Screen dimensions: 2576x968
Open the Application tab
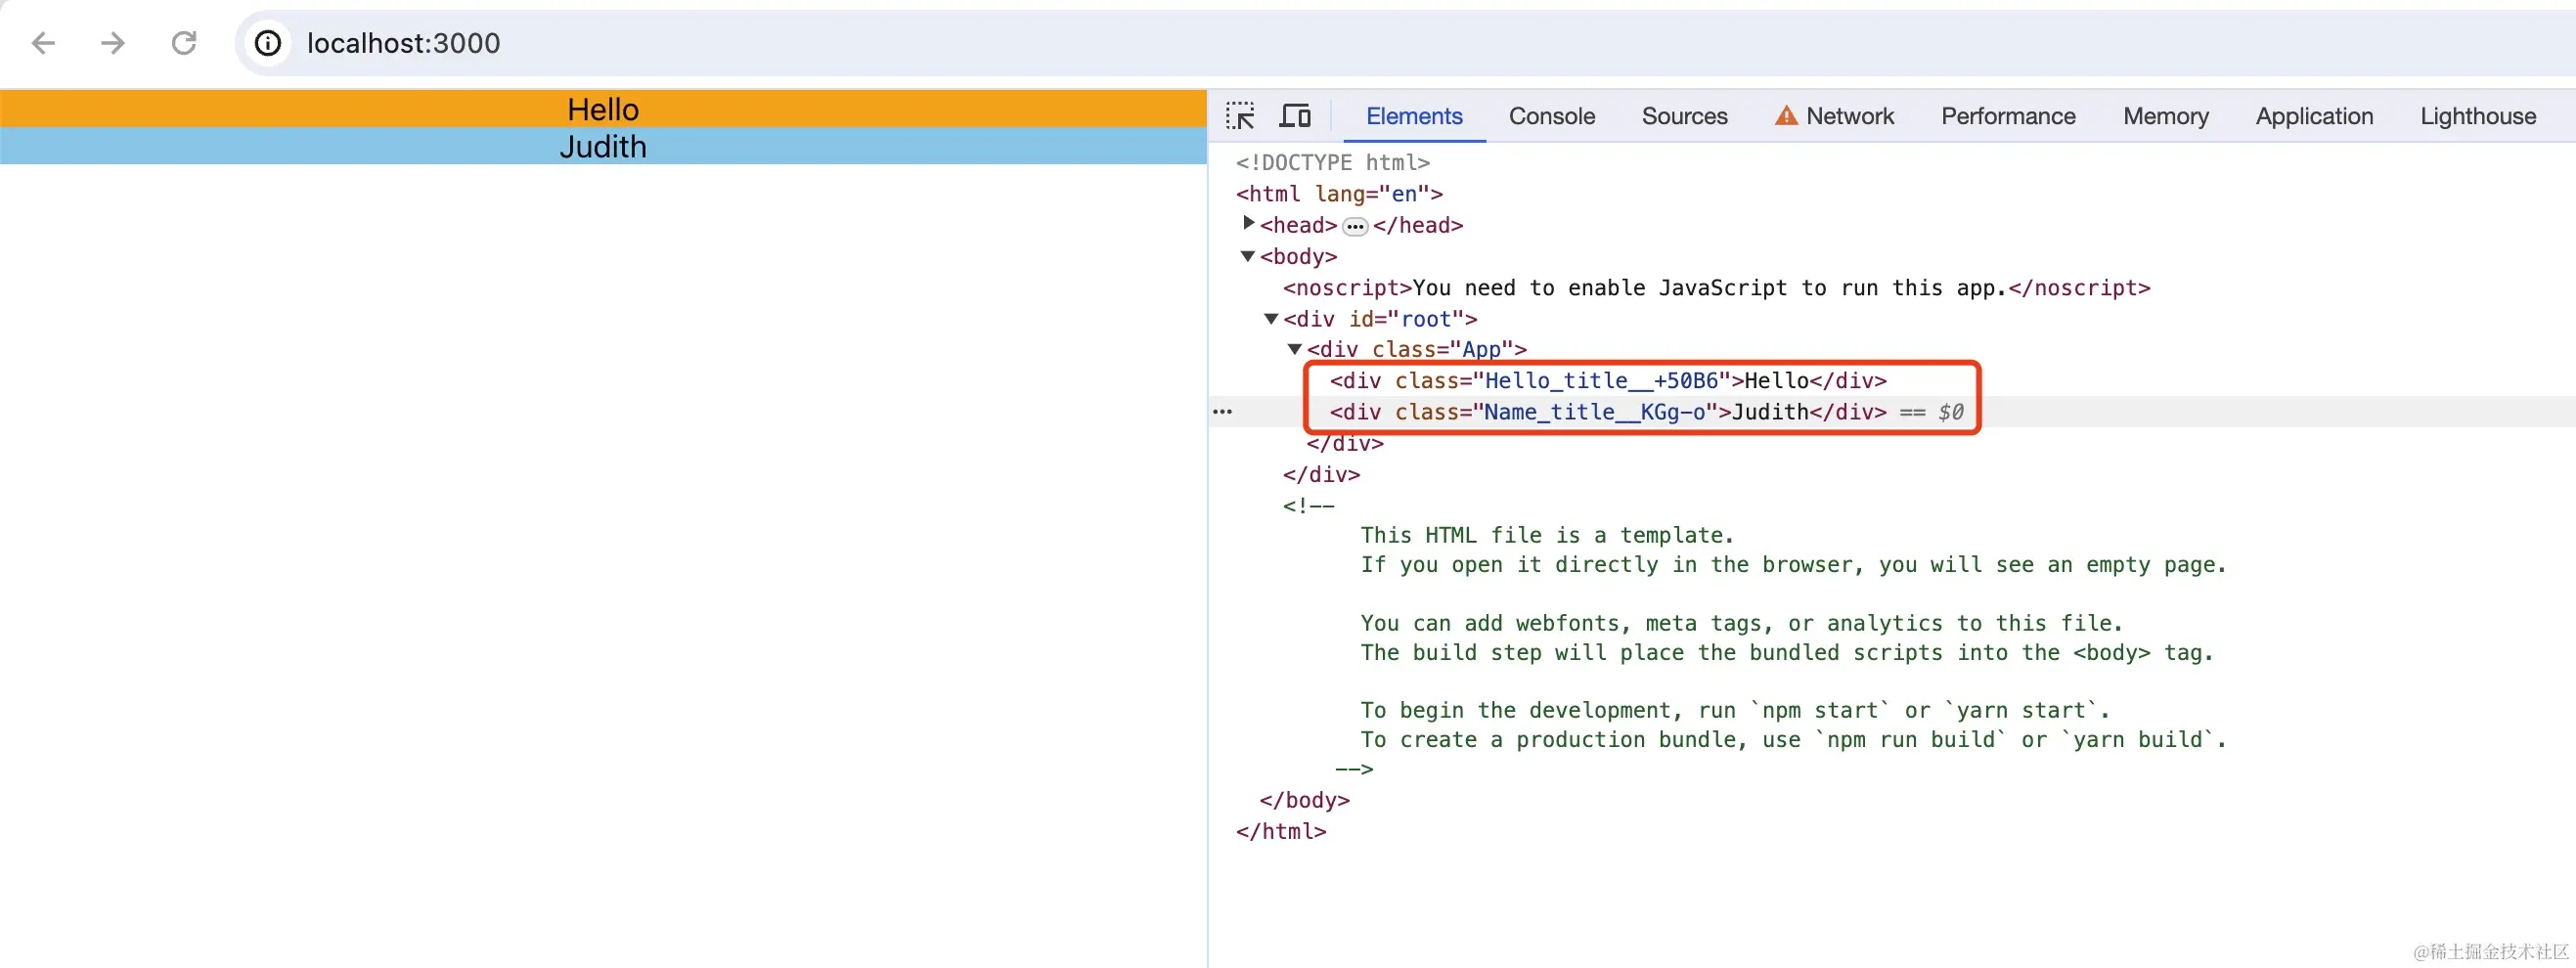2314,116
